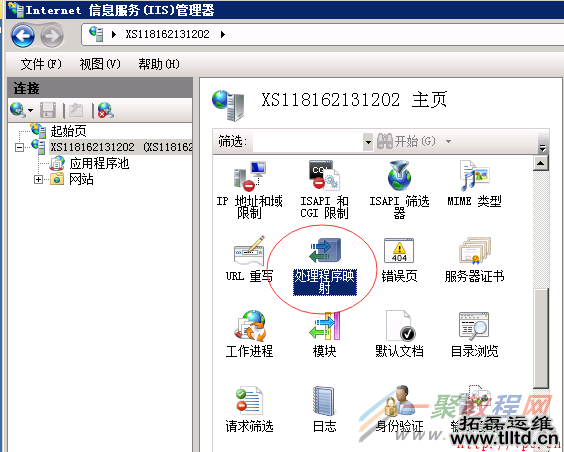Open MIME 类型 feature

[474, 184]
